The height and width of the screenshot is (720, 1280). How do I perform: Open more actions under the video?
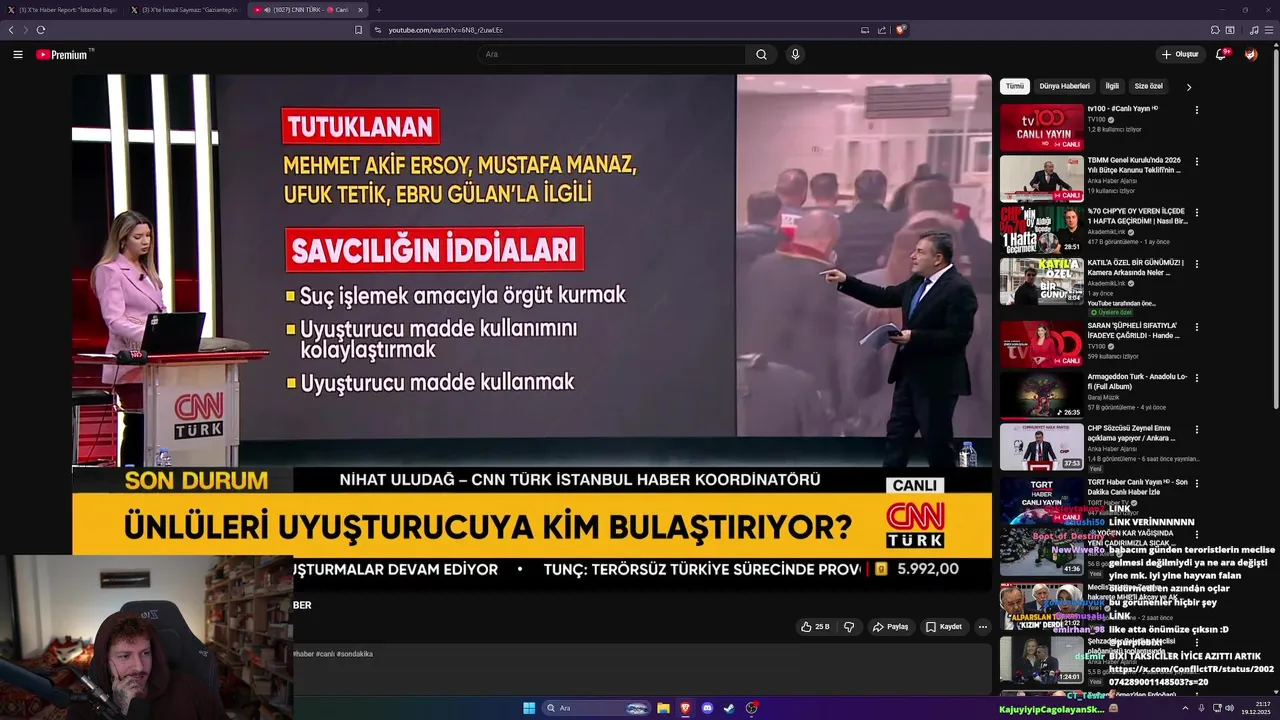[x=982, y=627]
